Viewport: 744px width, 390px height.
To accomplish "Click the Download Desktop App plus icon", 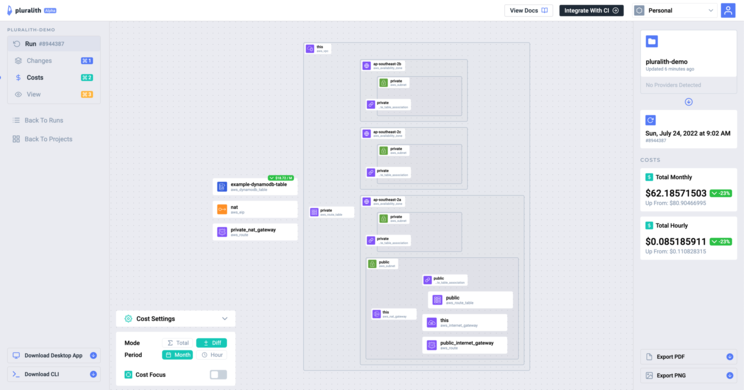I will pyautogui.click(x=93, y=355).
